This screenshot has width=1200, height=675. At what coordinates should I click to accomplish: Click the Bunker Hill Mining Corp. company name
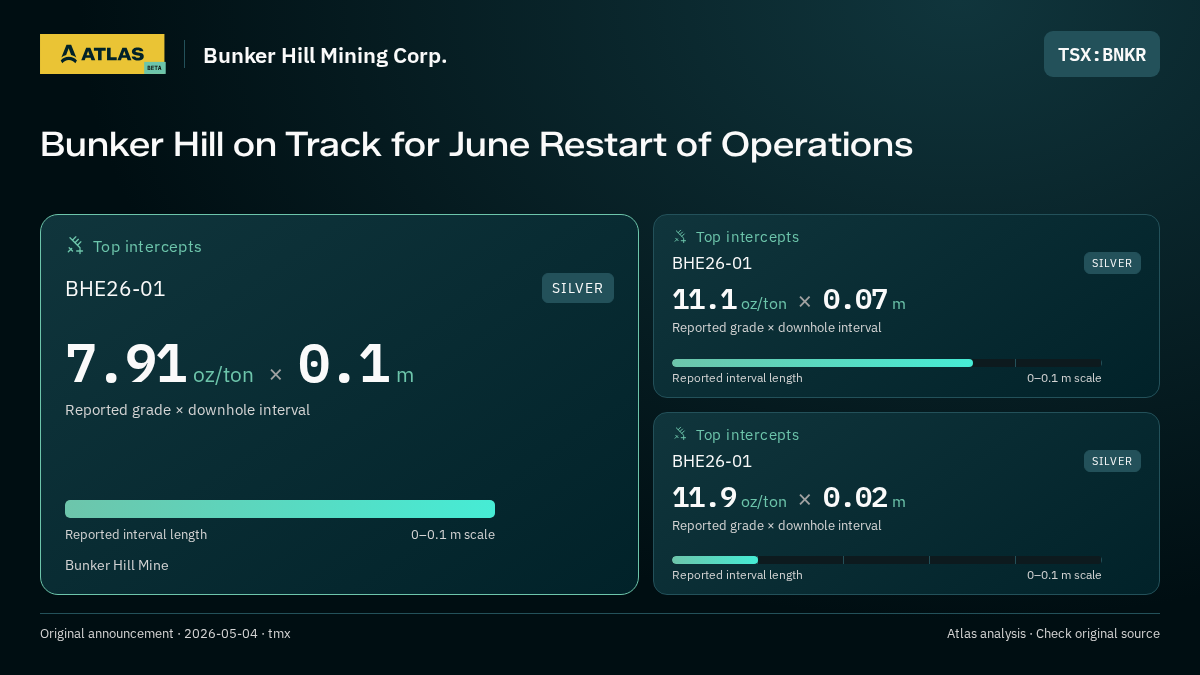click(325, 55)
